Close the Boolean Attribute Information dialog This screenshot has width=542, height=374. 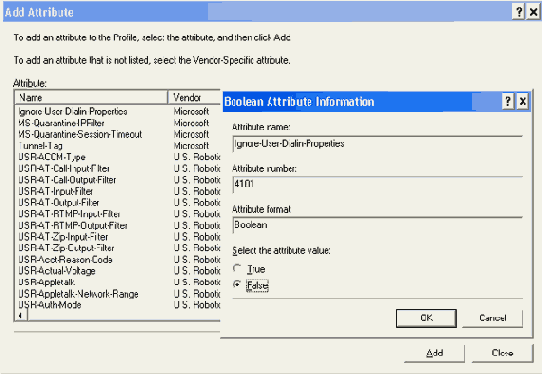point(523,102)
